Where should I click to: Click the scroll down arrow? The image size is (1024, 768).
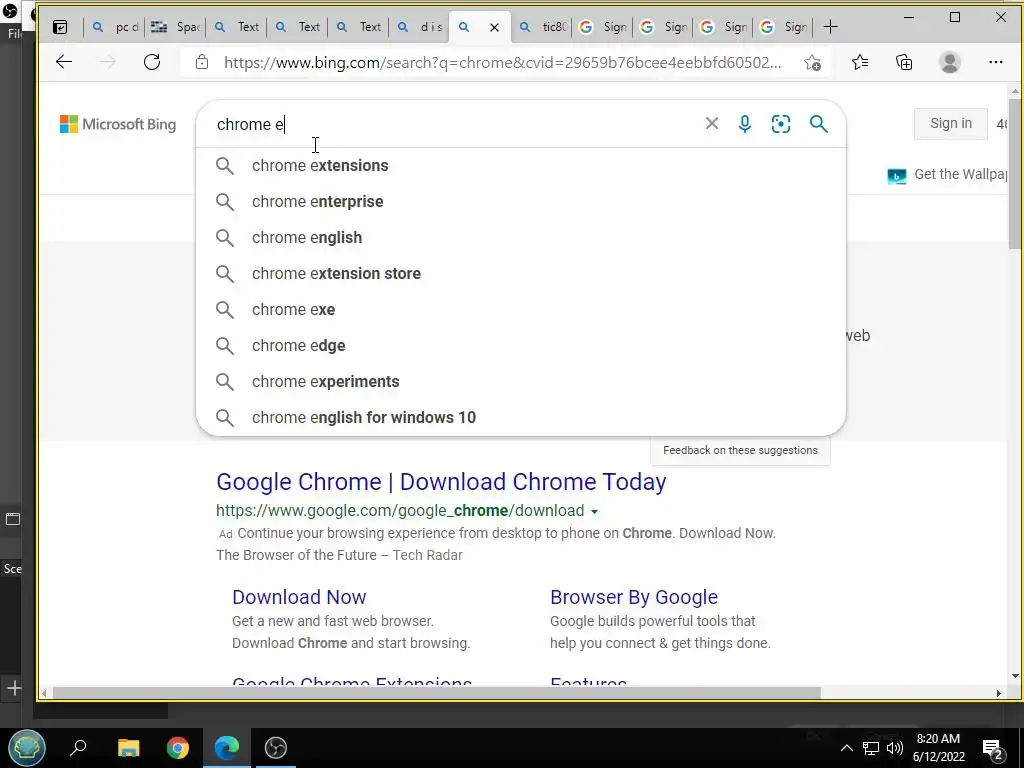1015,676
